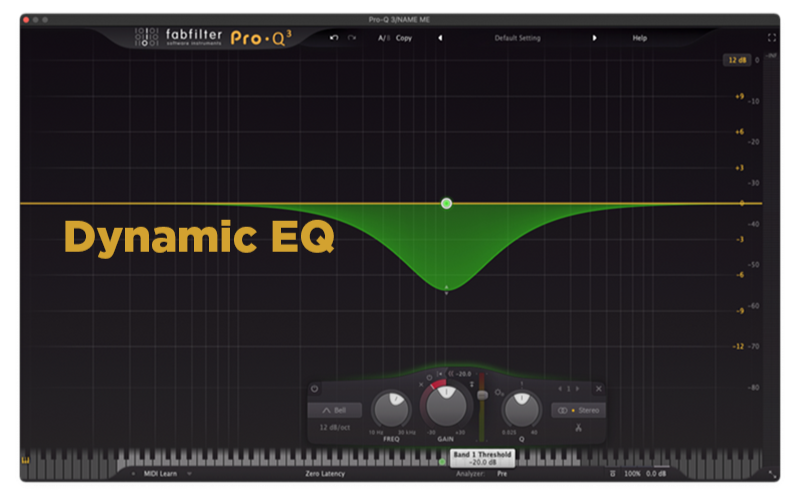Click the dynamic range X icon near gain knob
800x495 pixels.
[x=421, y=384]
